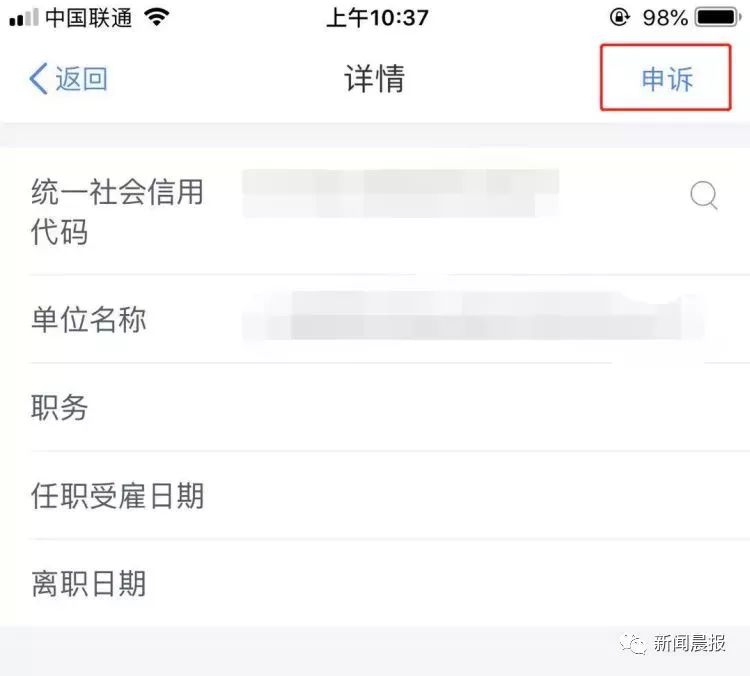Tap the back chevron arrow

pyautogui.click(x=38, y=78)
